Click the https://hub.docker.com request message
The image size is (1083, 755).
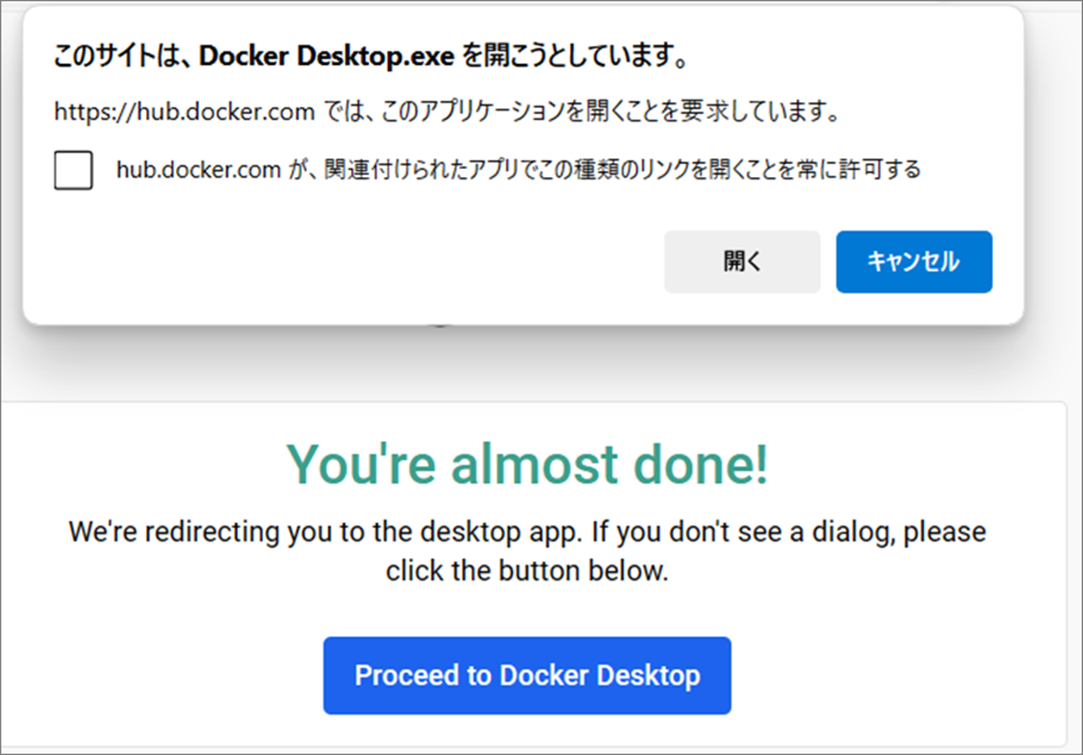pos(446,112)
